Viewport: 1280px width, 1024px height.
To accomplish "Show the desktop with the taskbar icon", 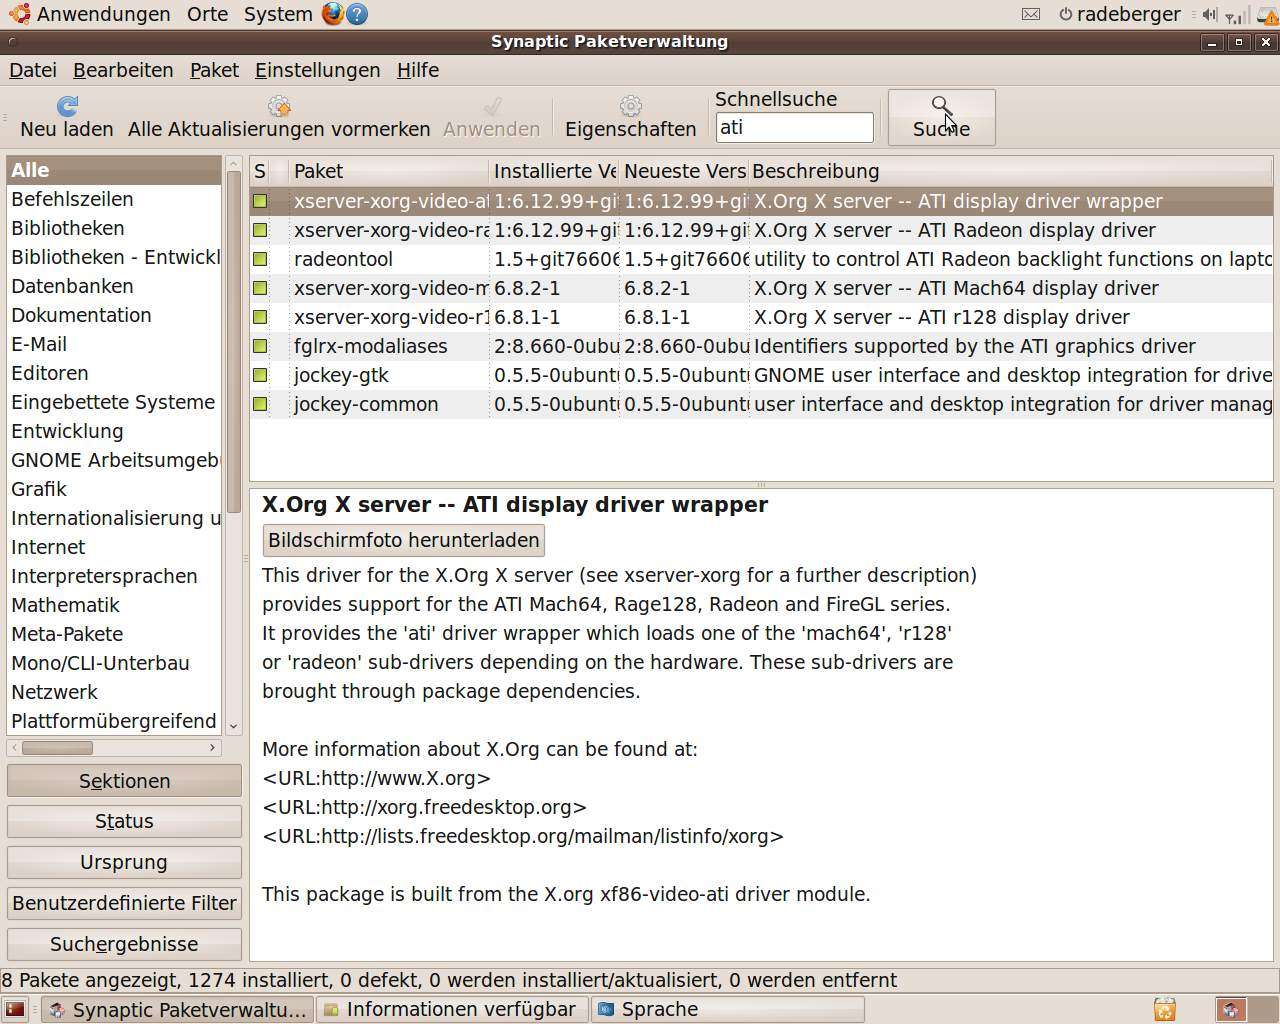I will 14,1009.
